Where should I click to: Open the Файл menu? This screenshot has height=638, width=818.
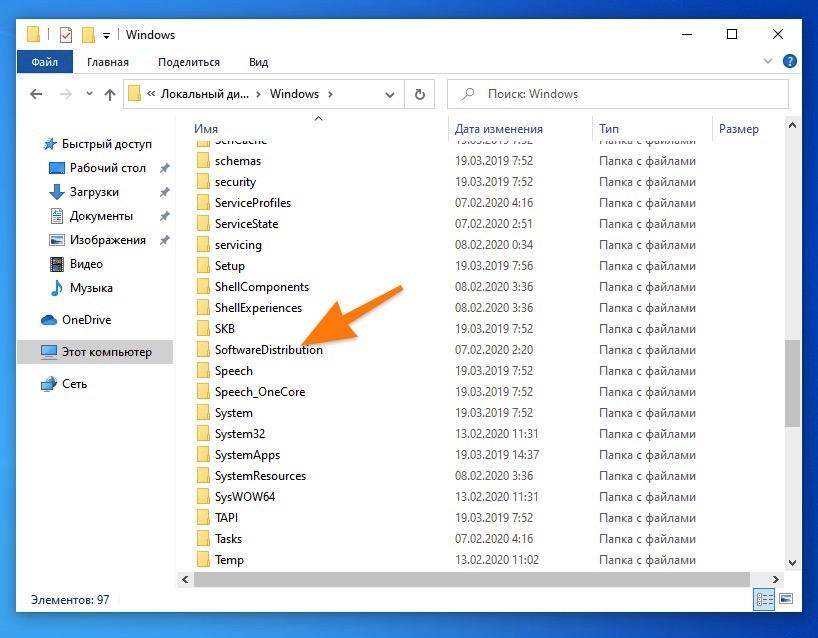45,62
